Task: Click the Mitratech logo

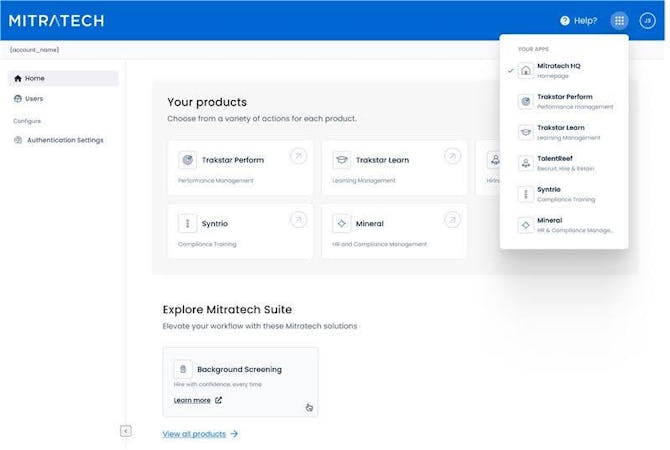Action: pos(56,21)
